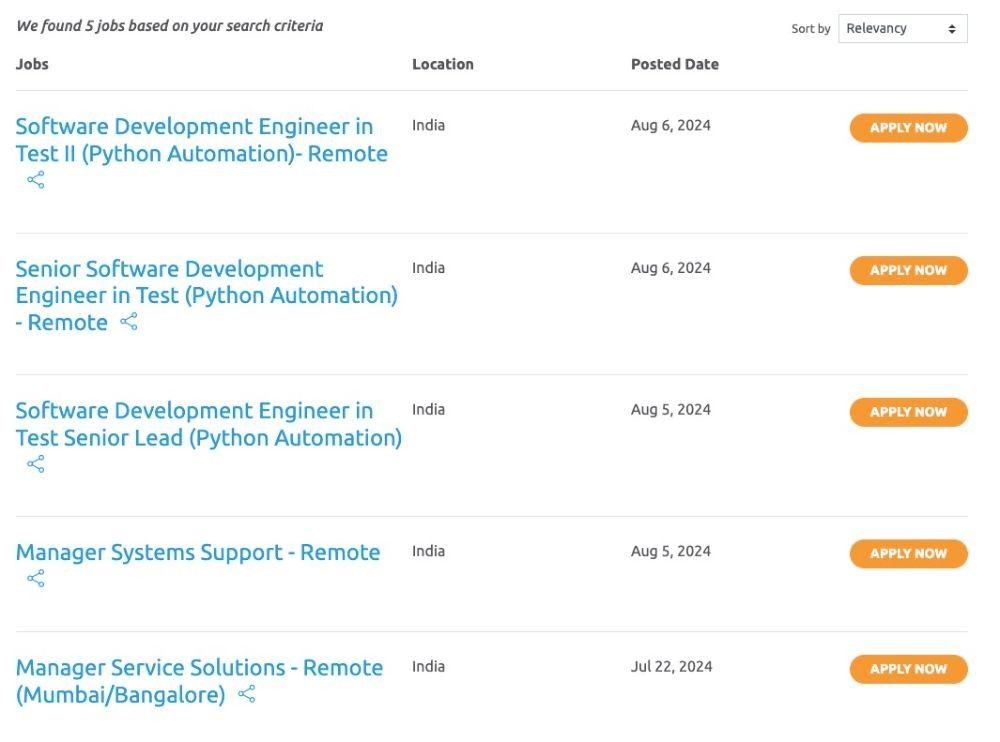Share the Test Senior Lead job posting
Image resolution: width=1000 pixels, height=742 pixels.
[x=36, y=464]
